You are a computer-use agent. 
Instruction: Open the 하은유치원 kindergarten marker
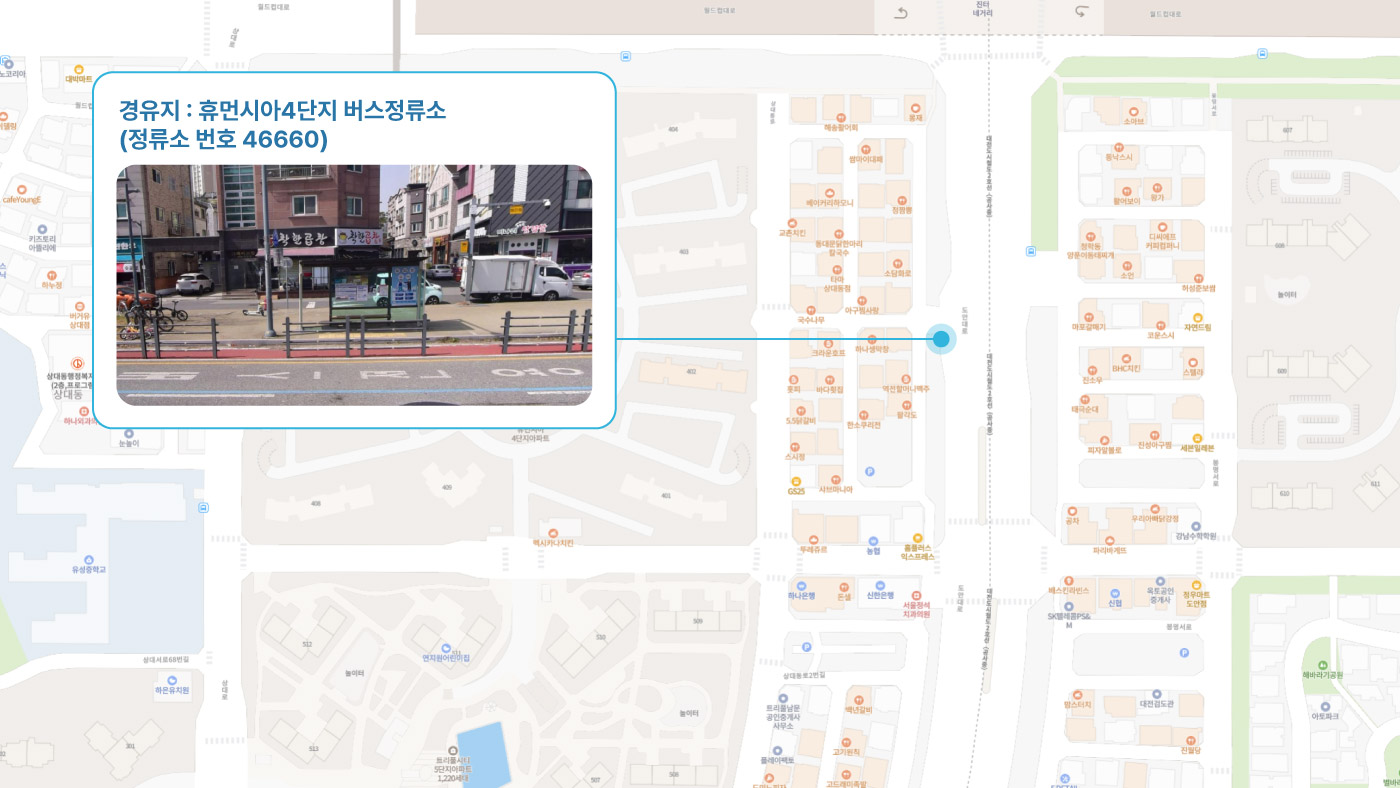click(x=172, y=680)
